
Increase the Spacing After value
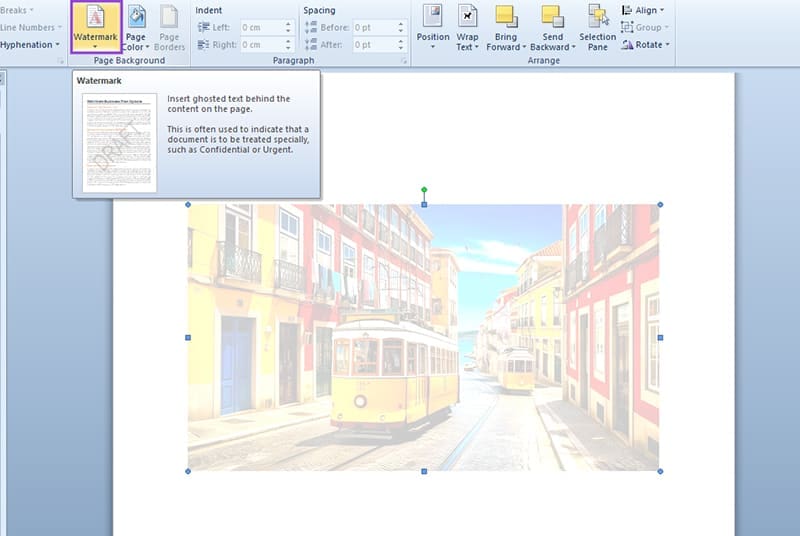pos(403,42)
